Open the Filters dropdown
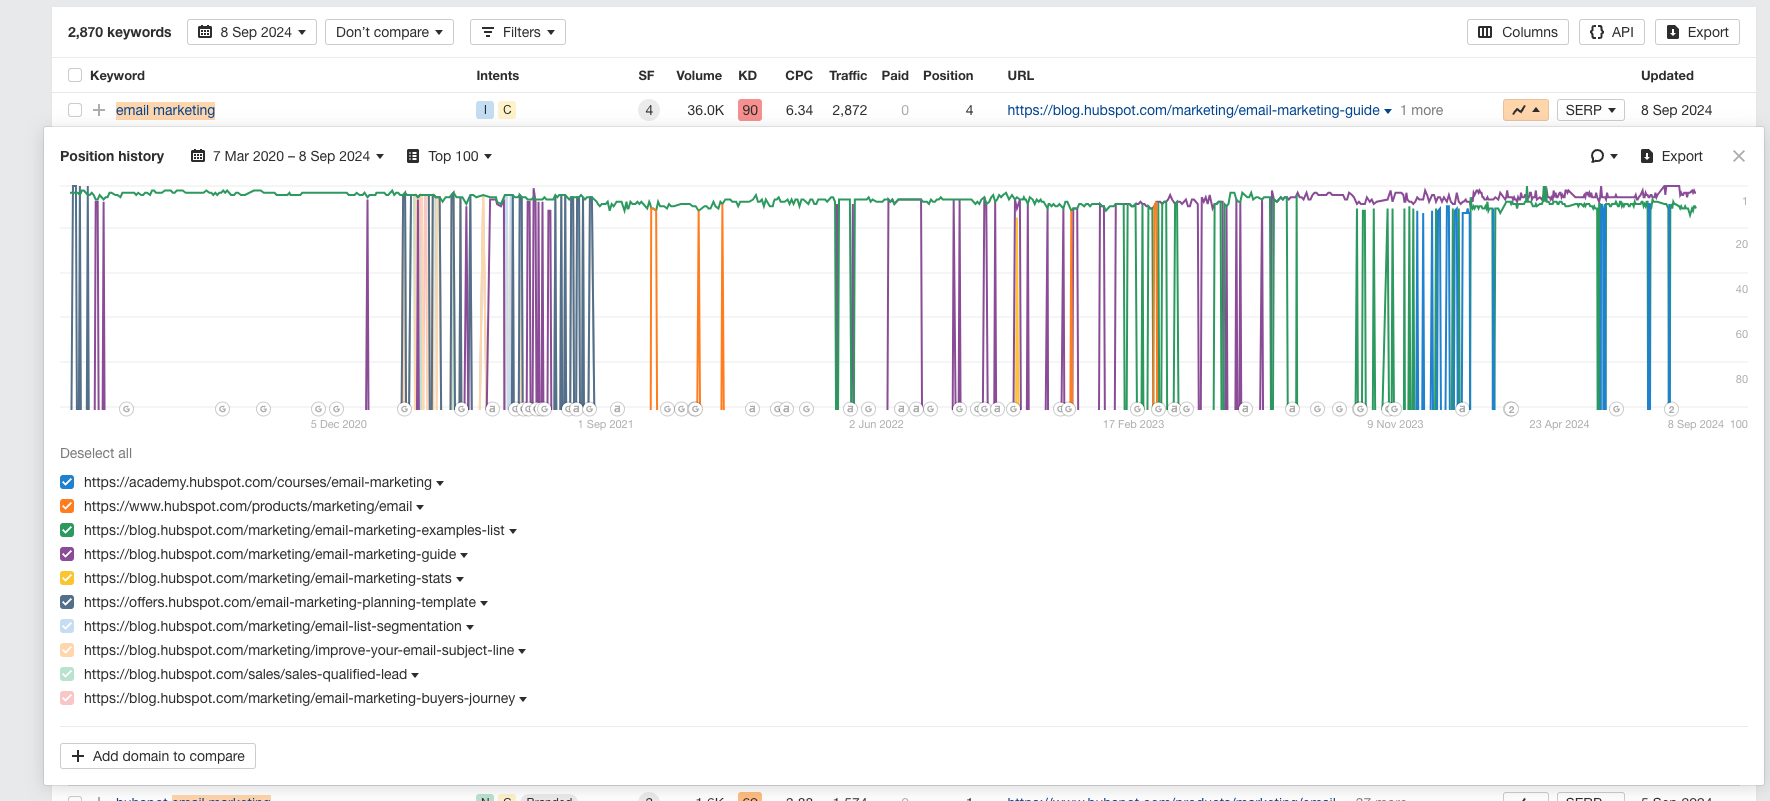This screenshot has width=1770, height=801. (518, 32)
